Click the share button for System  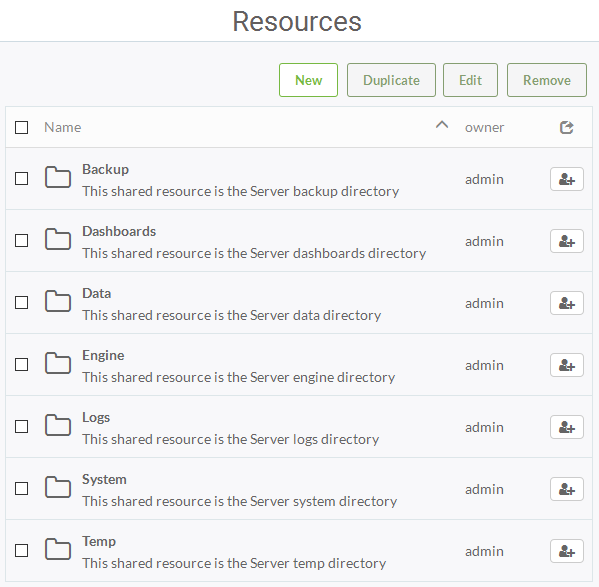click(567, 489)
